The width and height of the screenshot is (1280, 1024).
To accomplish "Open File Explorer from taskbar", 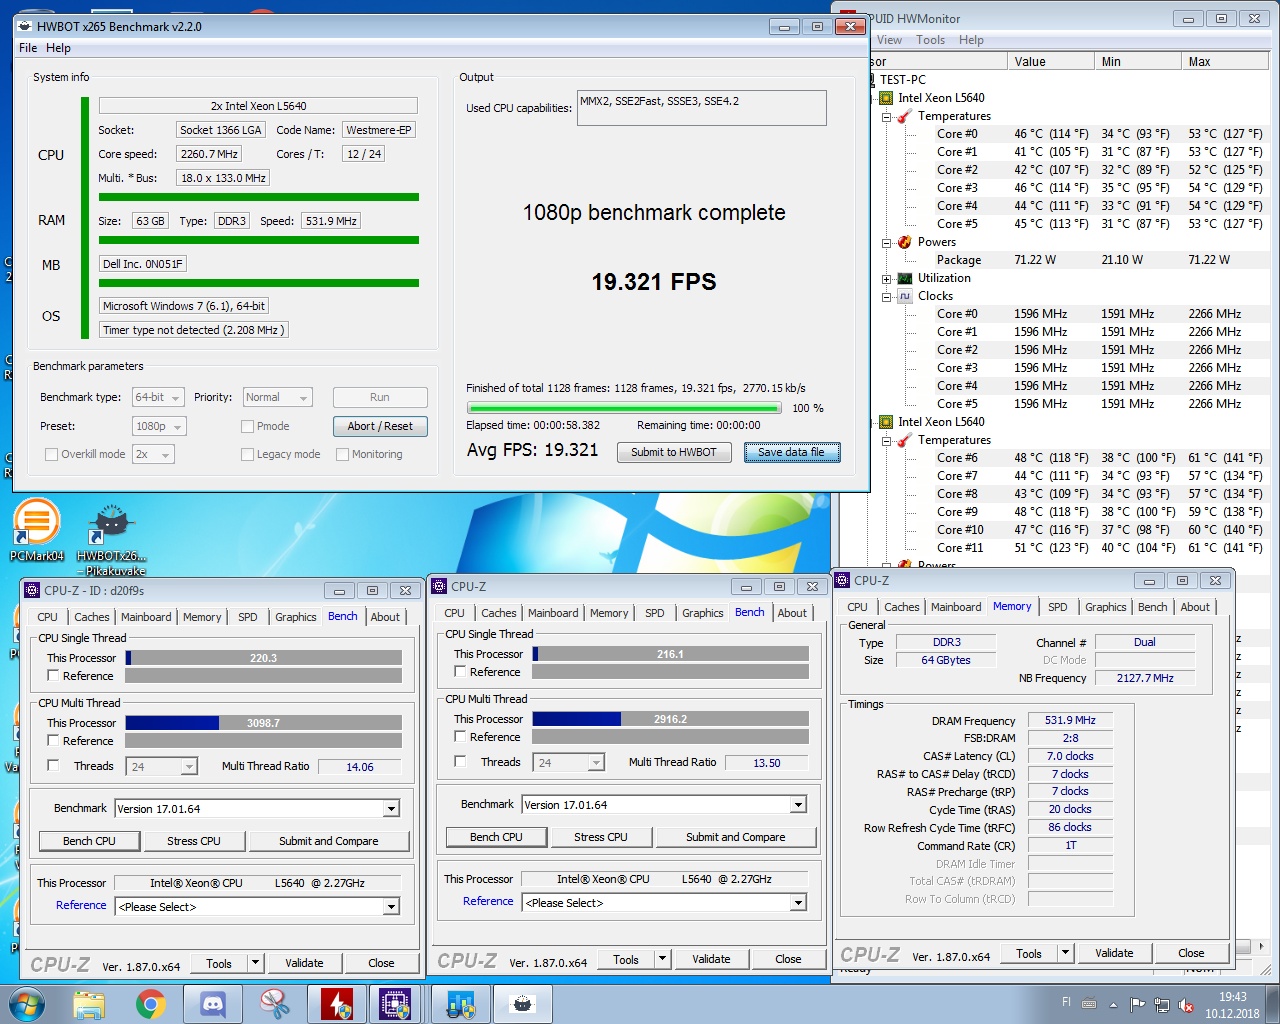I will click(x=89, y=1004).
